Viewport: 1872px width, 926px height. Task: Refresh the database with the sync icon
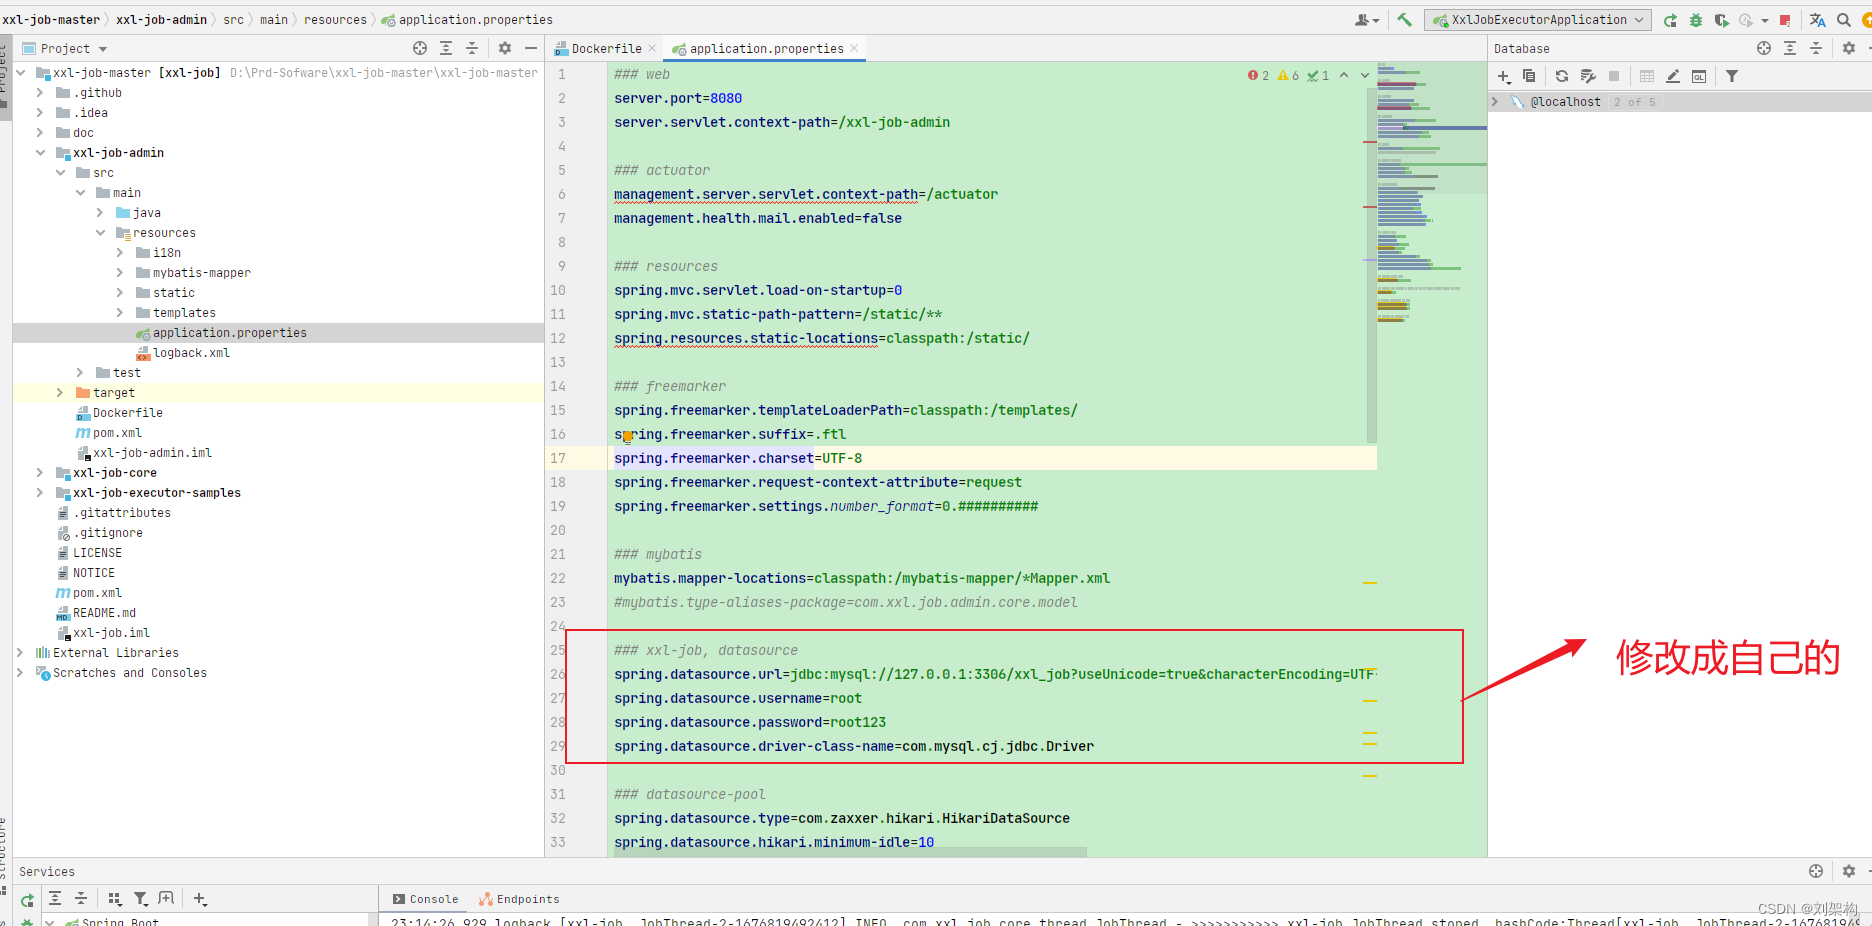click(x=1562, y=76)
